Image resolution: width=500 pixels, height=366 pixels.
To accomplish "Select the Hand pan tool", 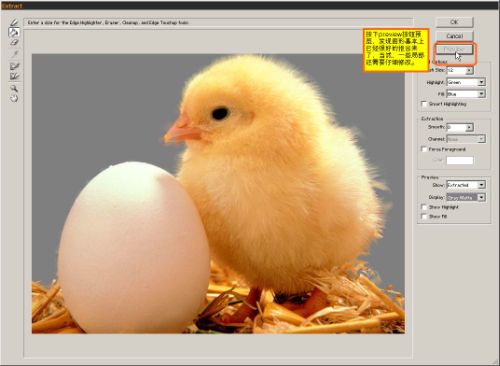I will click(x=14, y=98).
